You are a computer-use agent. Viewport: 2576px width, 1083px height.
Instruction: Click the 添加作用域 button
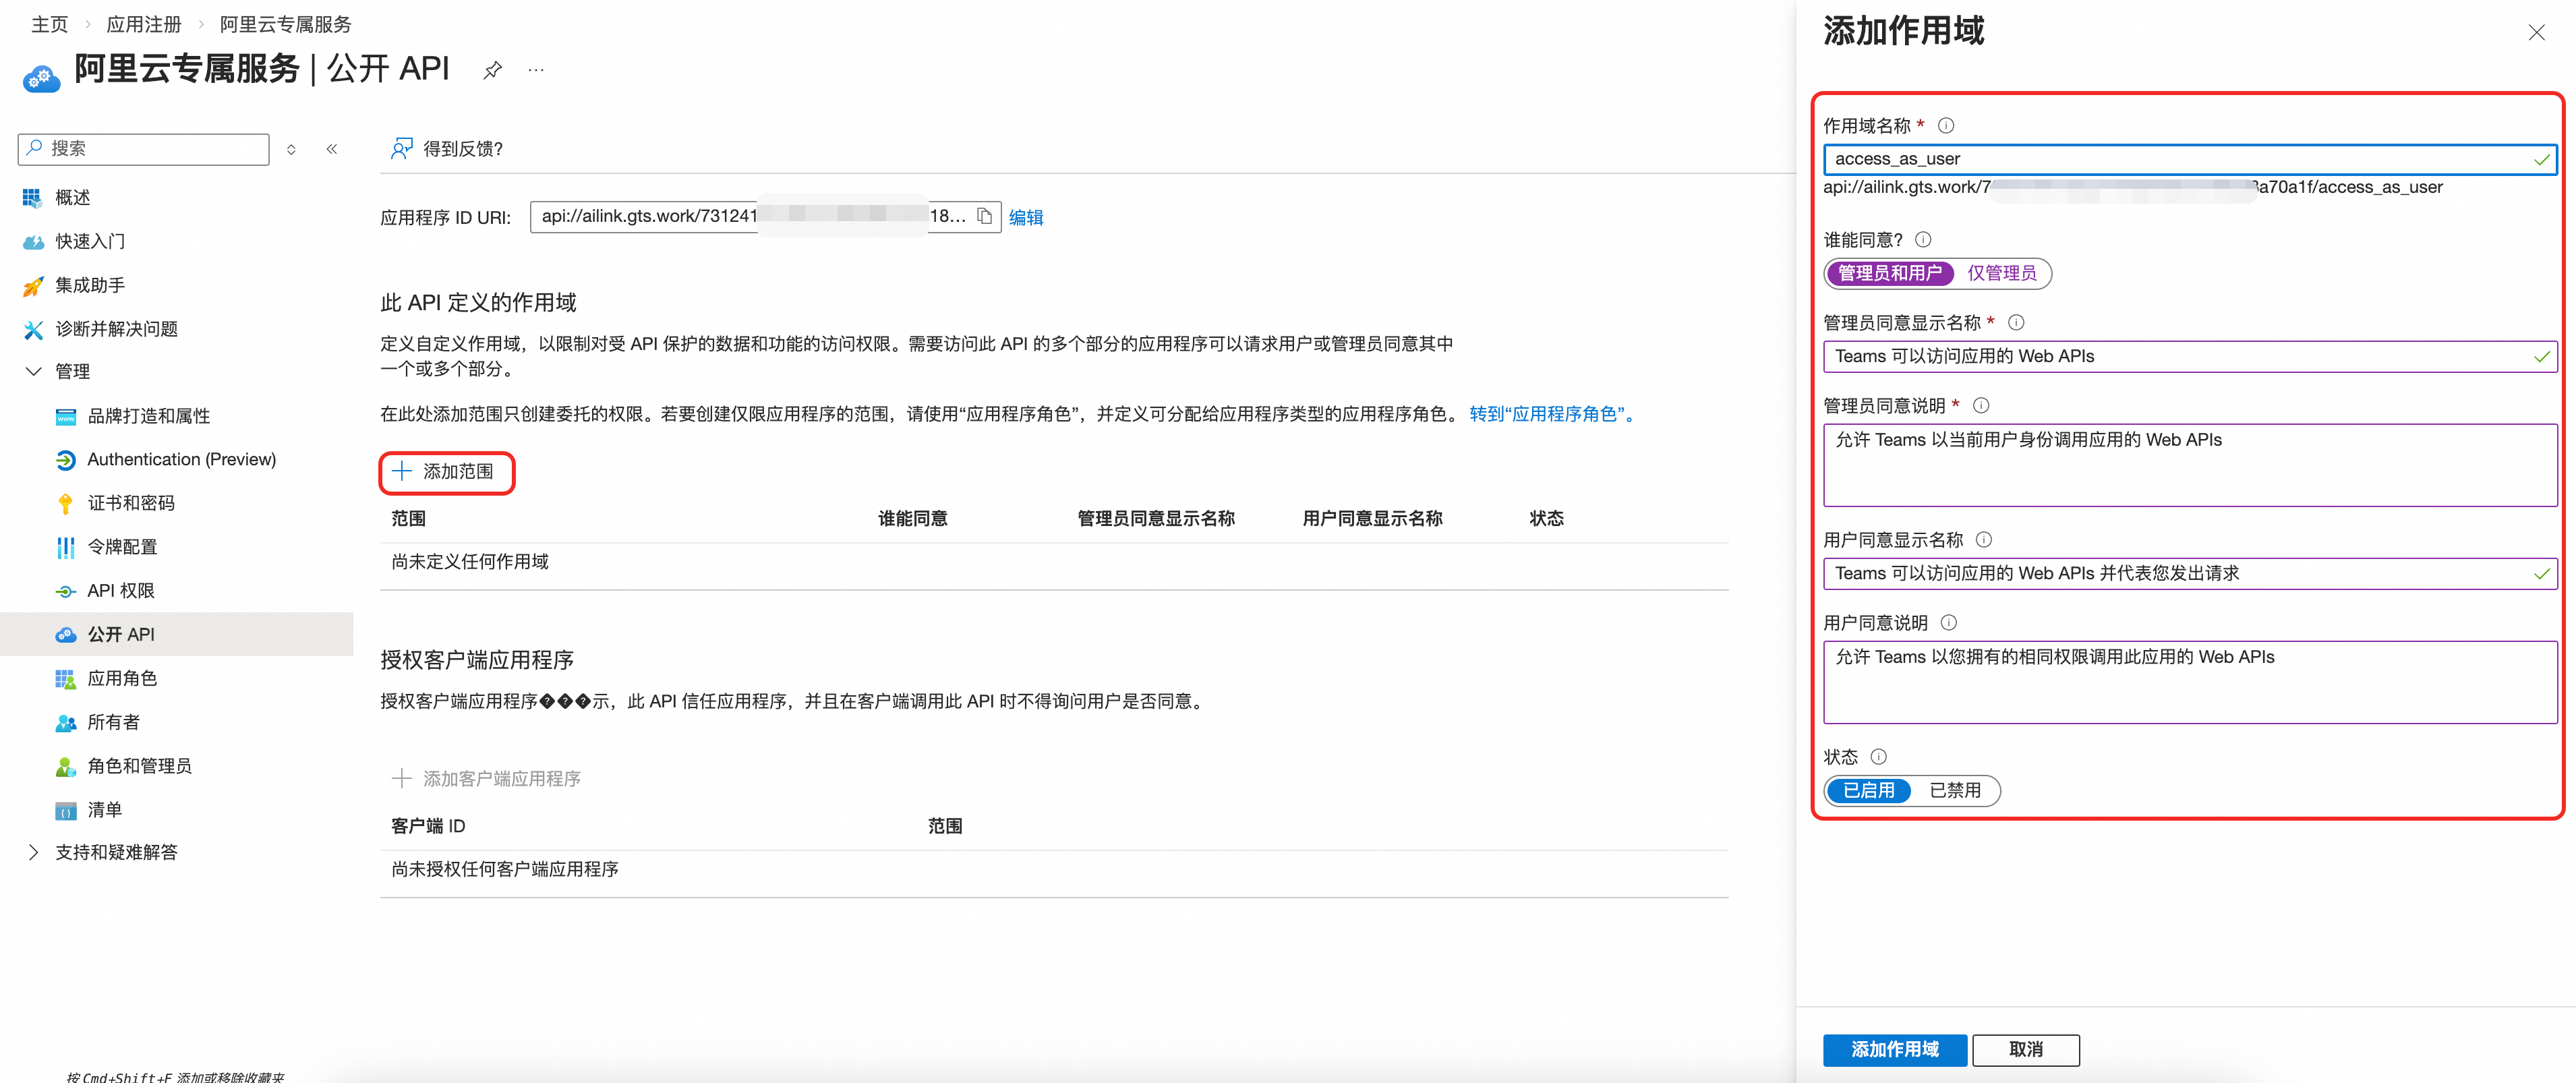(x=1894, y=1049)
